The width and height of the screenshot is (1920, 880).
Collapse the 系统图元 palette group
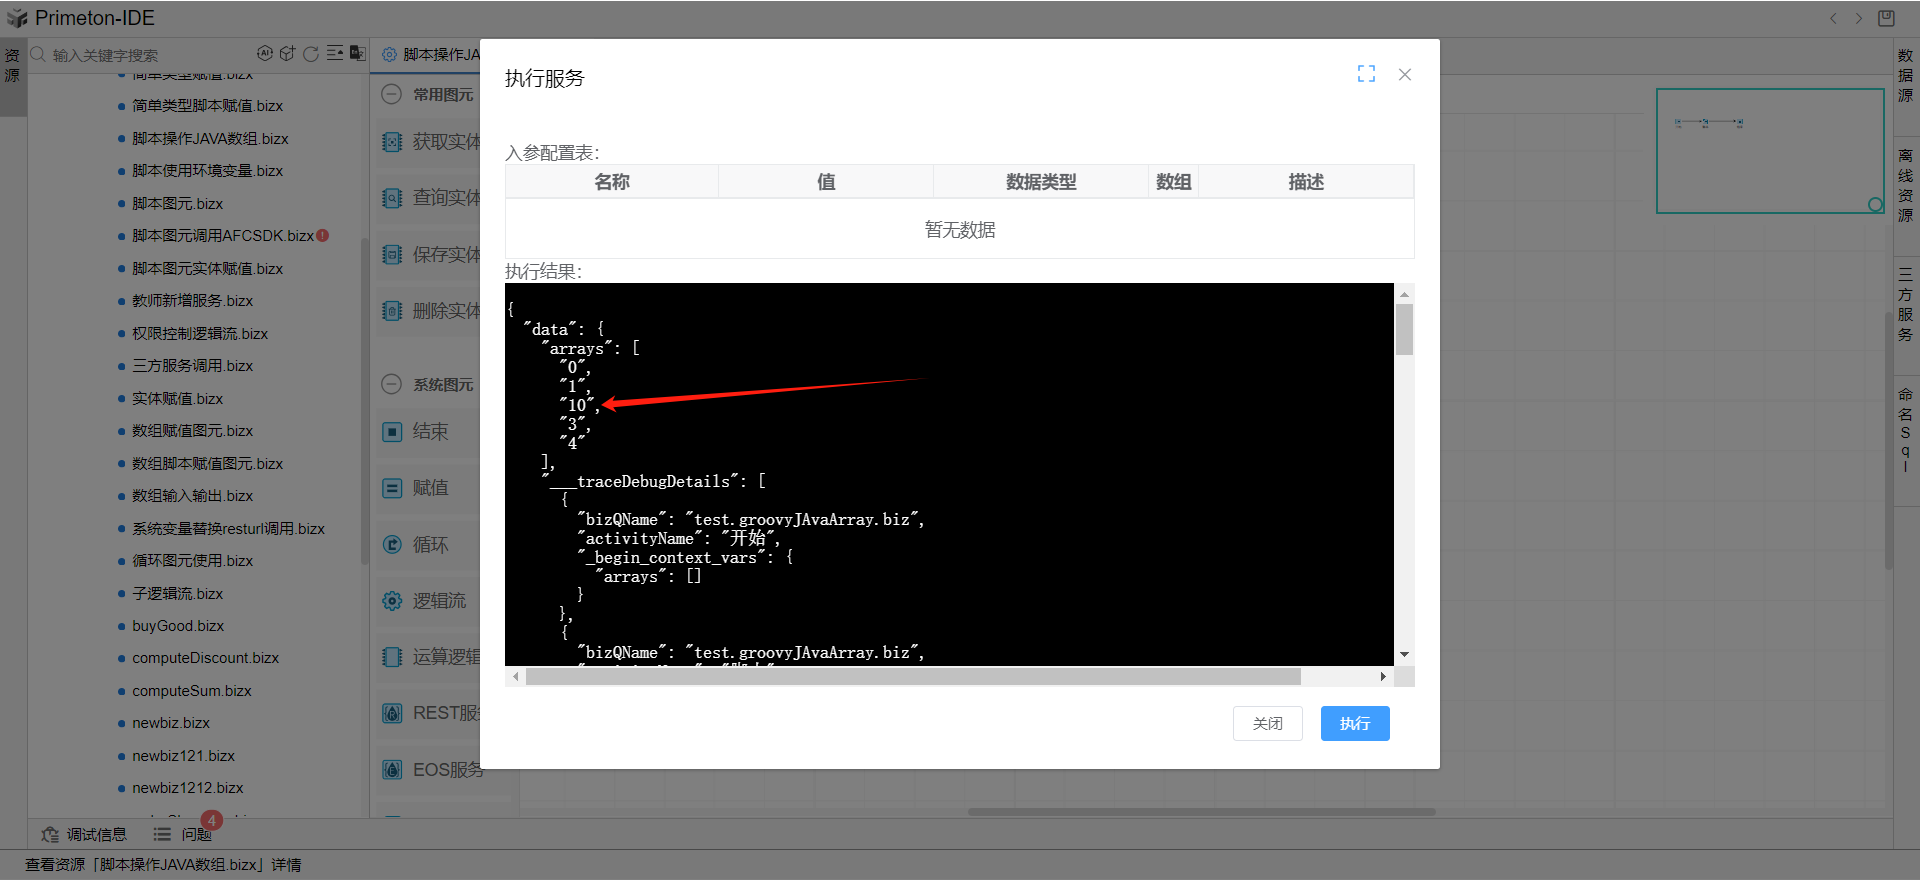[393, 384]
